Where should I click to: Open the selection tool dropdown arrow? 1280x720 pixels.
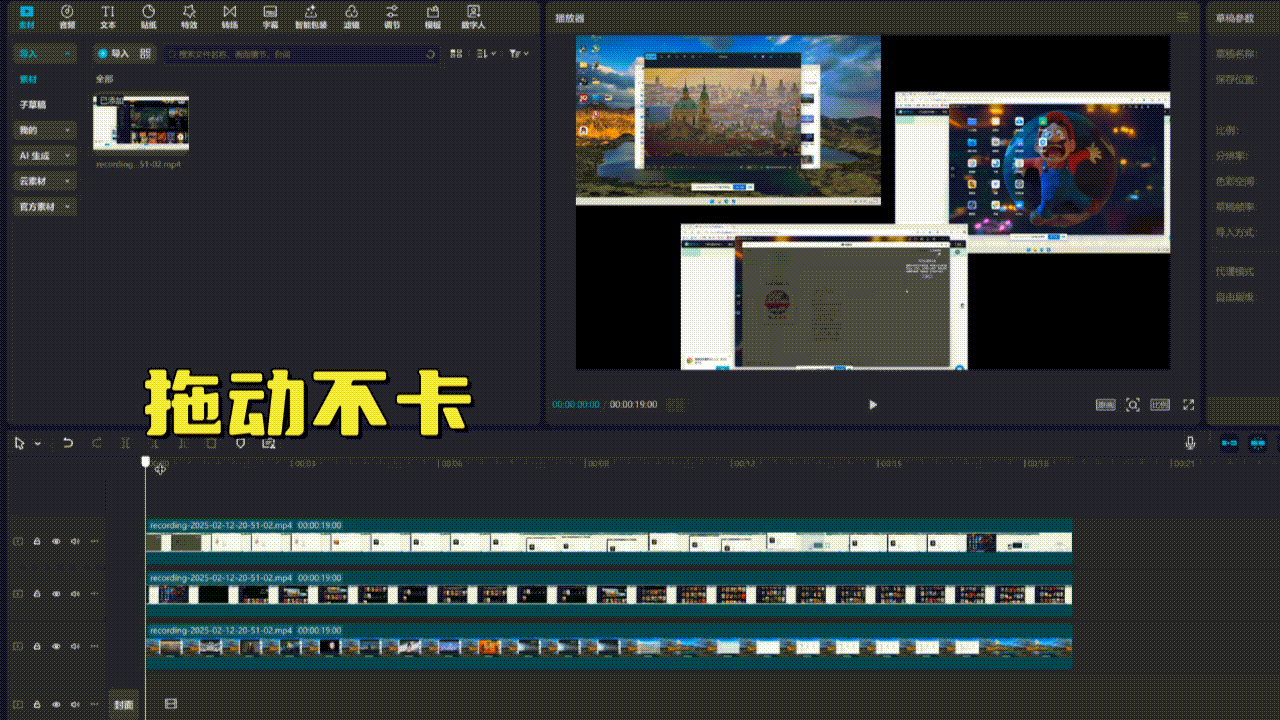pos(38,444)
